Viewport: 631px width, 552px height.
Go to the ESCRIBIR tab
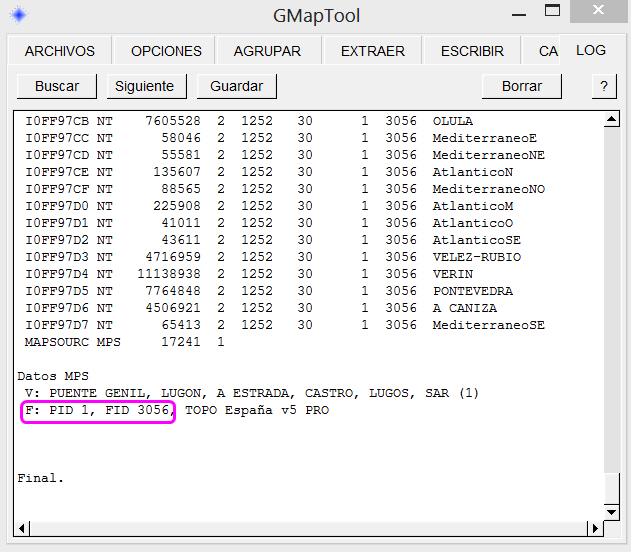tap(472, 51)
